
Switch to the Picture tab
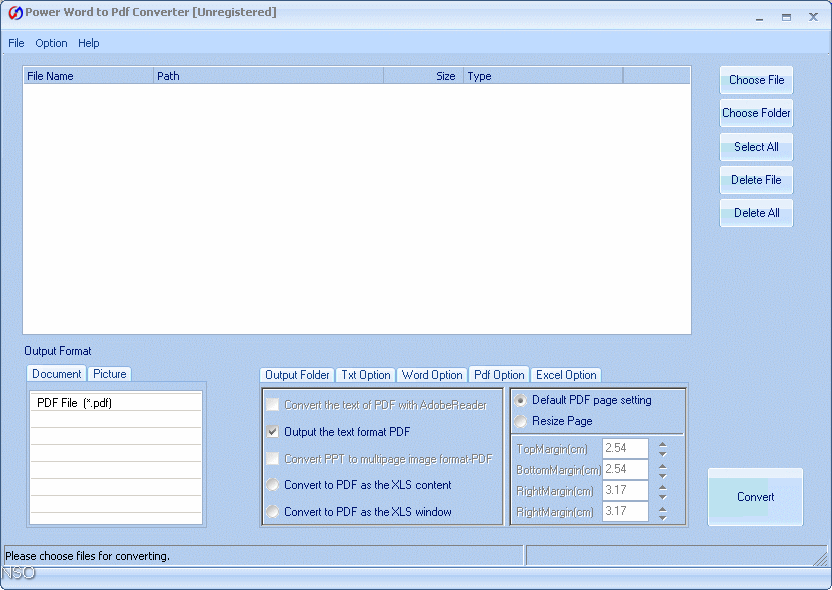pos(110,374)
